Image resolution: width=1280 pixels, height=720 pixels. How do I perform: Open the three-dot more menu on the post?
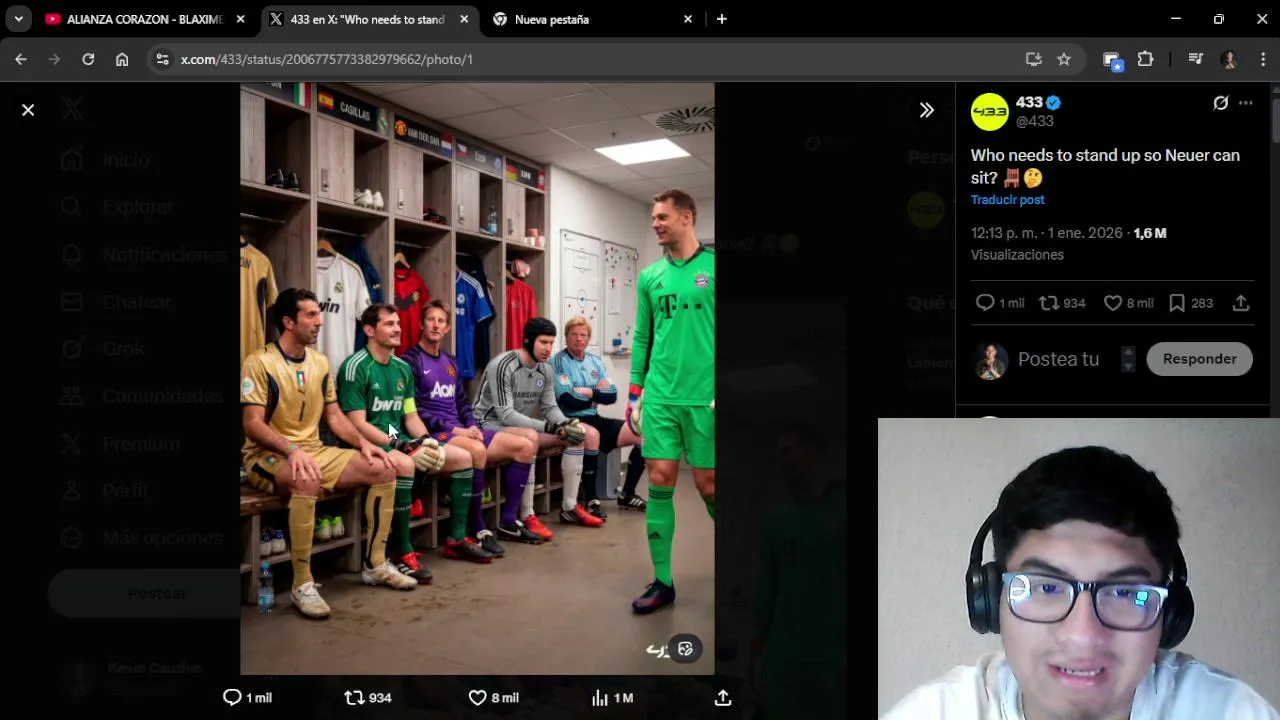tap(1245, 103)
